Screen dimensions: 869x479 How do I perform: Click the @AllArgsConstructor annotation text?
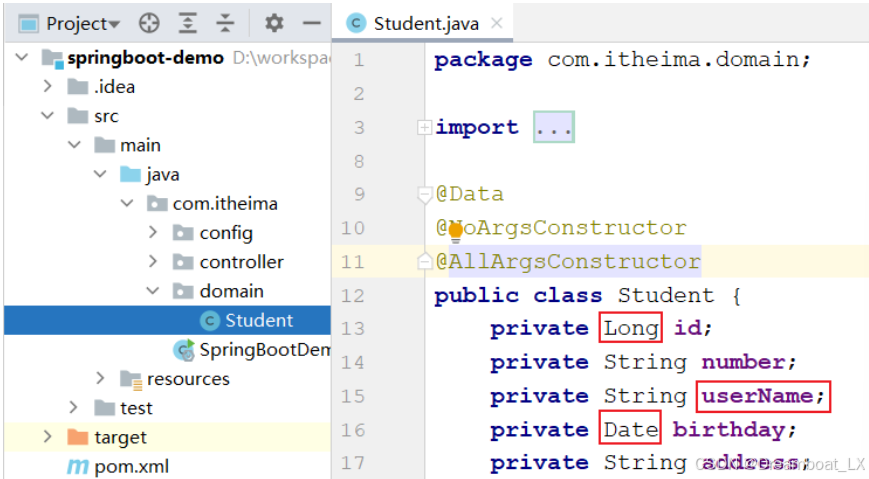click(569, 261)
